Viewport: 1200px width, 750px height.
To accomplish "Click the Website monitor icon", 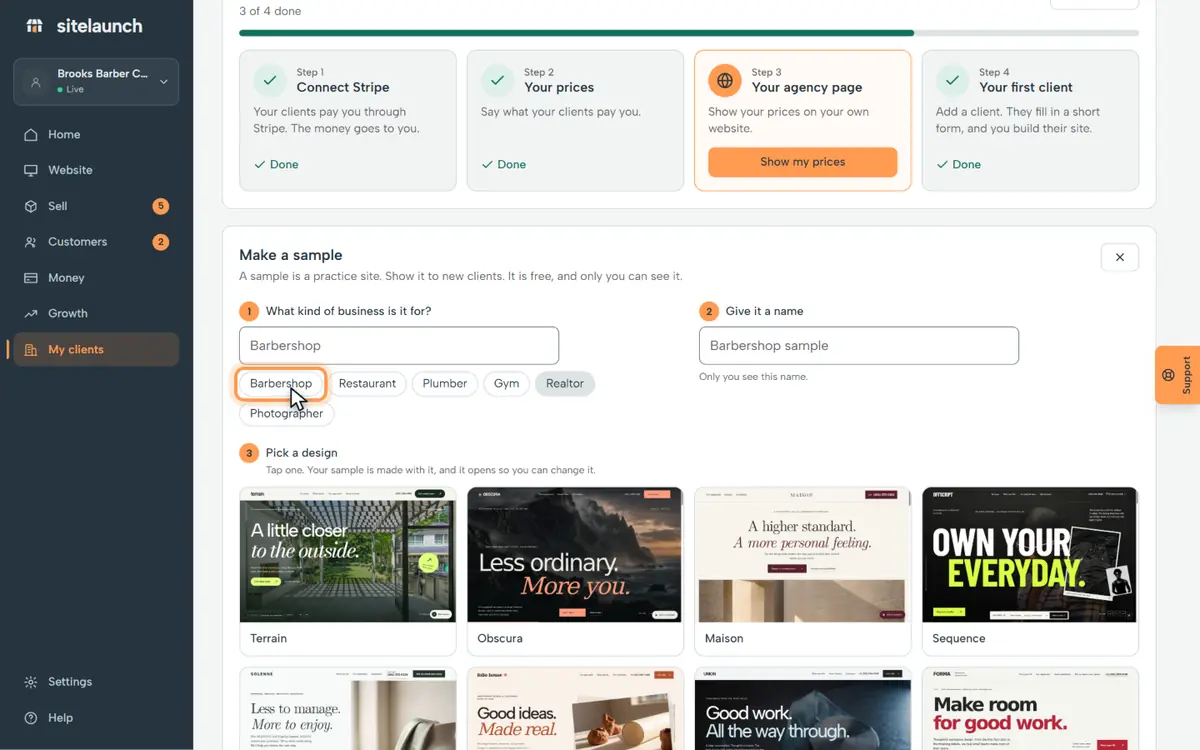I will (x=31, y=170).
